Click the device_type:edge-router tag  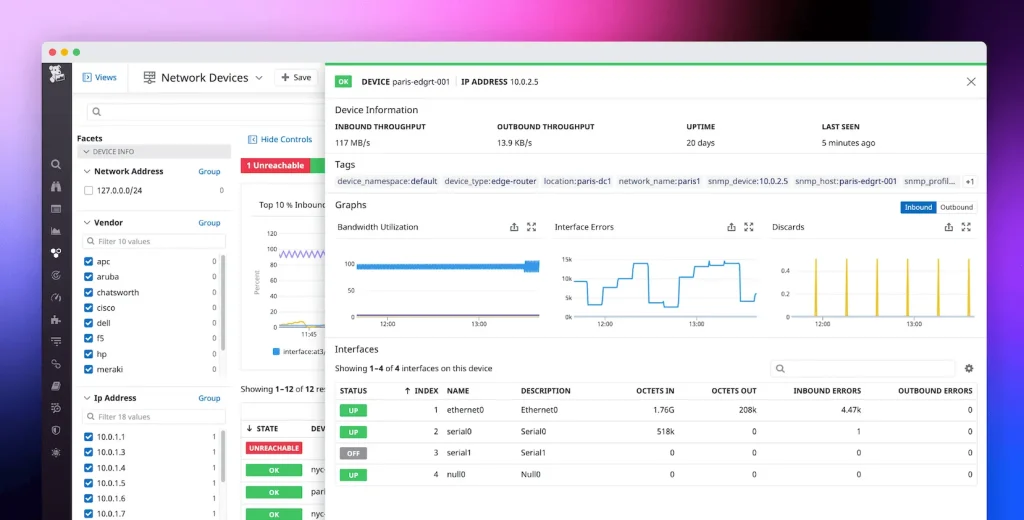tap(490, 182)
